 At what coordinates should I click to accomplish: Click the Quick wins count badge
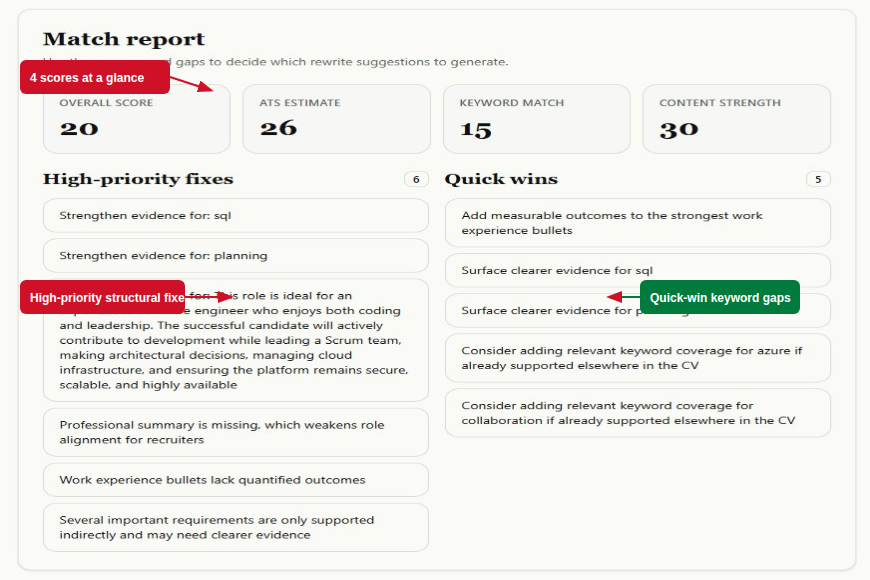pos(818,179)
